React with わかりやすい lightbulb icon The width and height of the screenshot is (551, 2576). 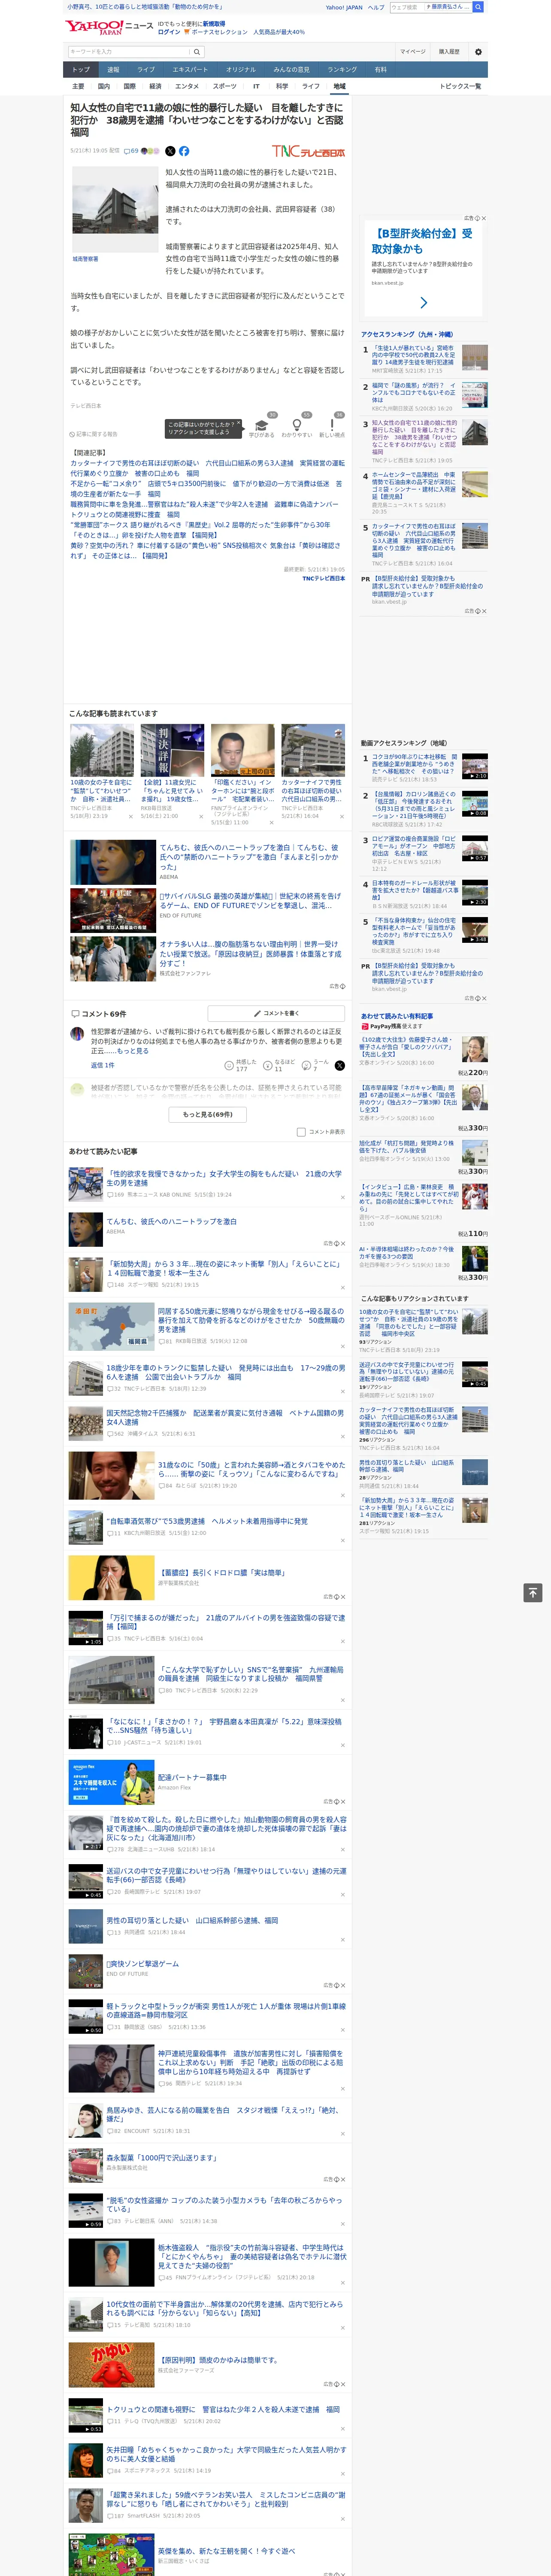[297, 425]
